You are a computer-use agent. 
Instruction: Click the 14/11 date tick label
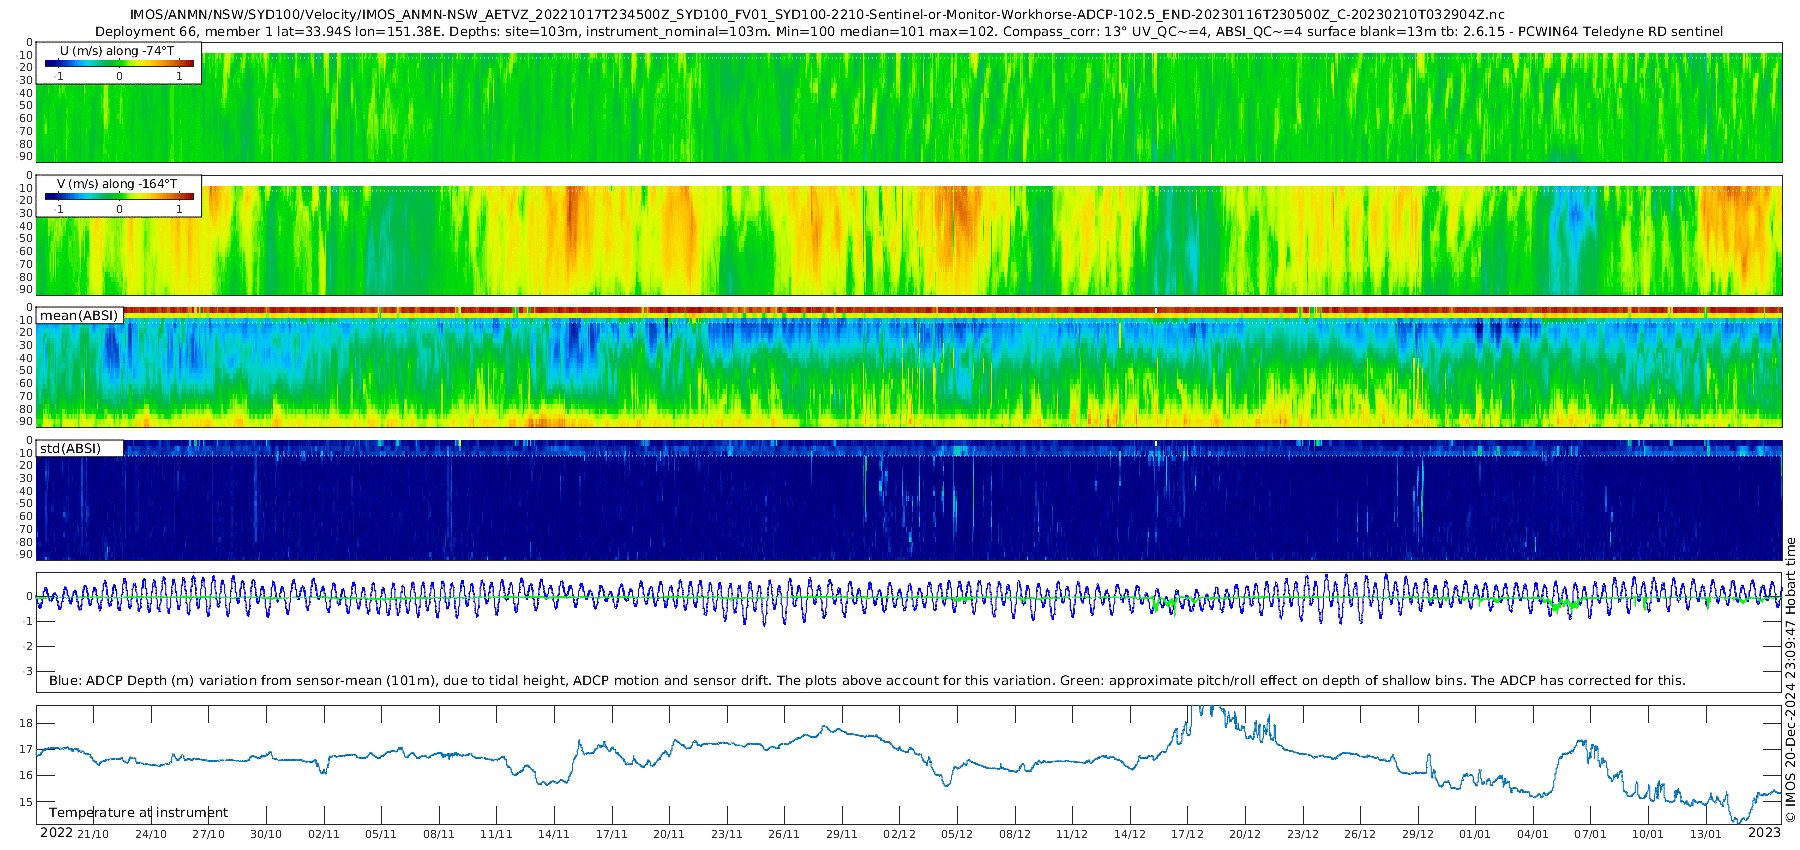554,834
